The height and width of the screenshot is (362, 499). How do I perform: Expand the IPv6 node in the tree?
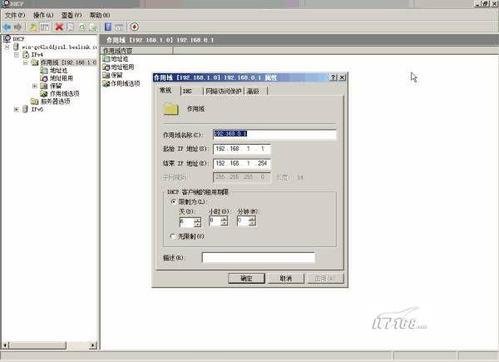[x=16, y=109]
